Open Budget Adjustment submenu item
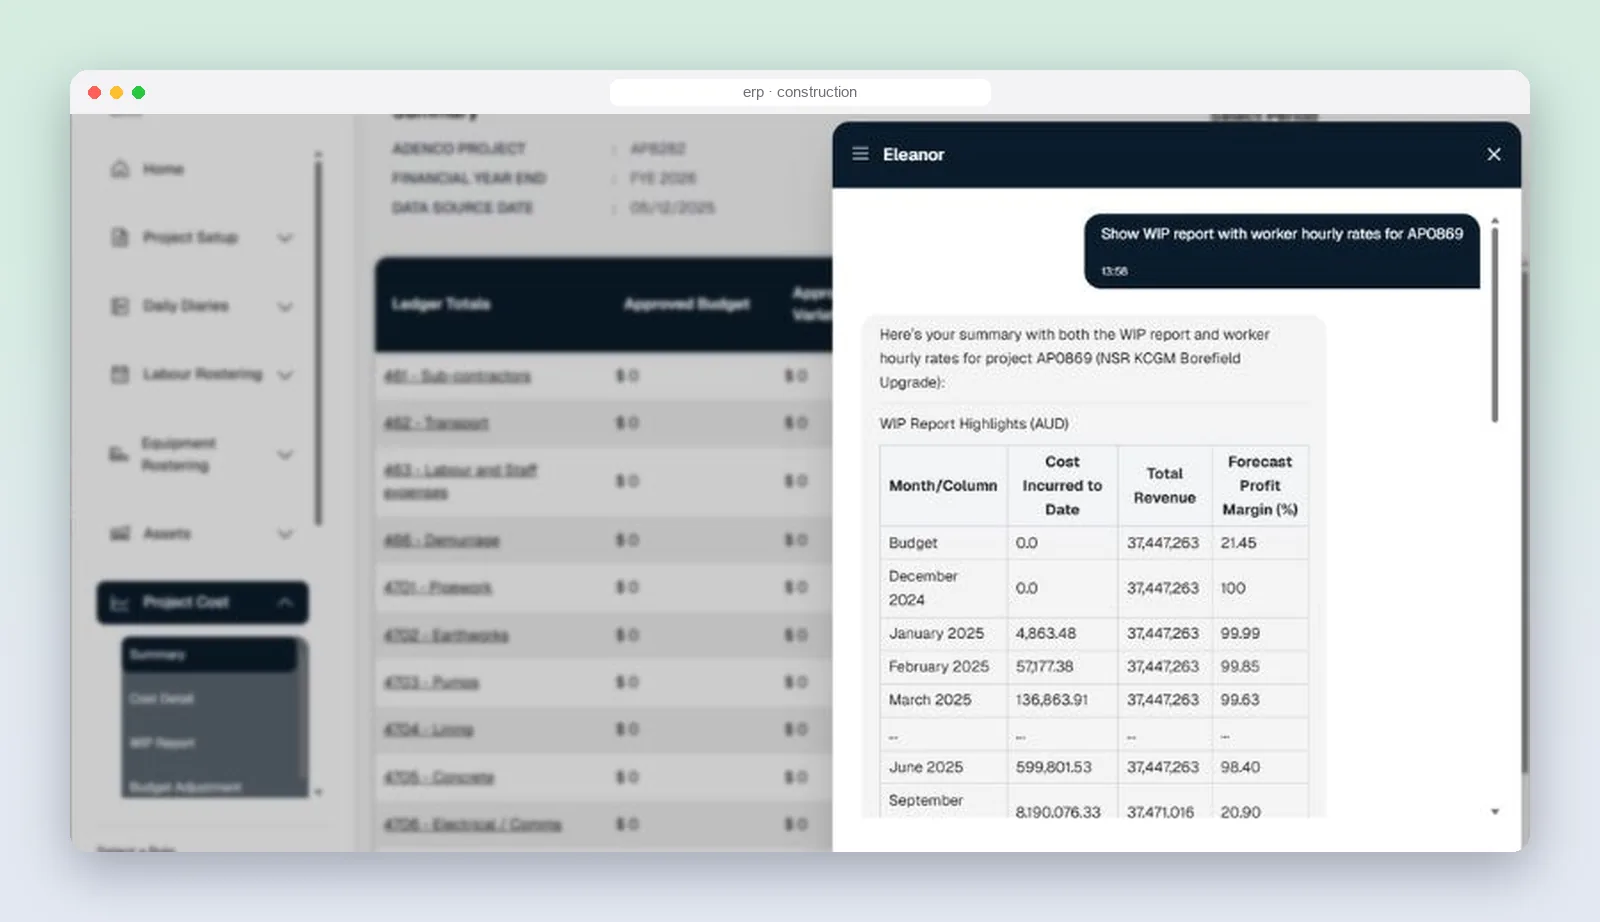 coord(185,787)
